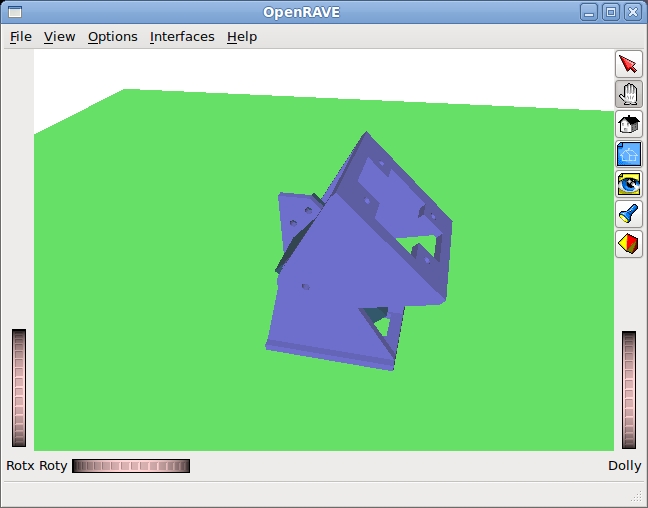The width and height of the screenshot is (648, 508).
Task: Reset camera with the Home icon
Action: (x=629, y=124)
